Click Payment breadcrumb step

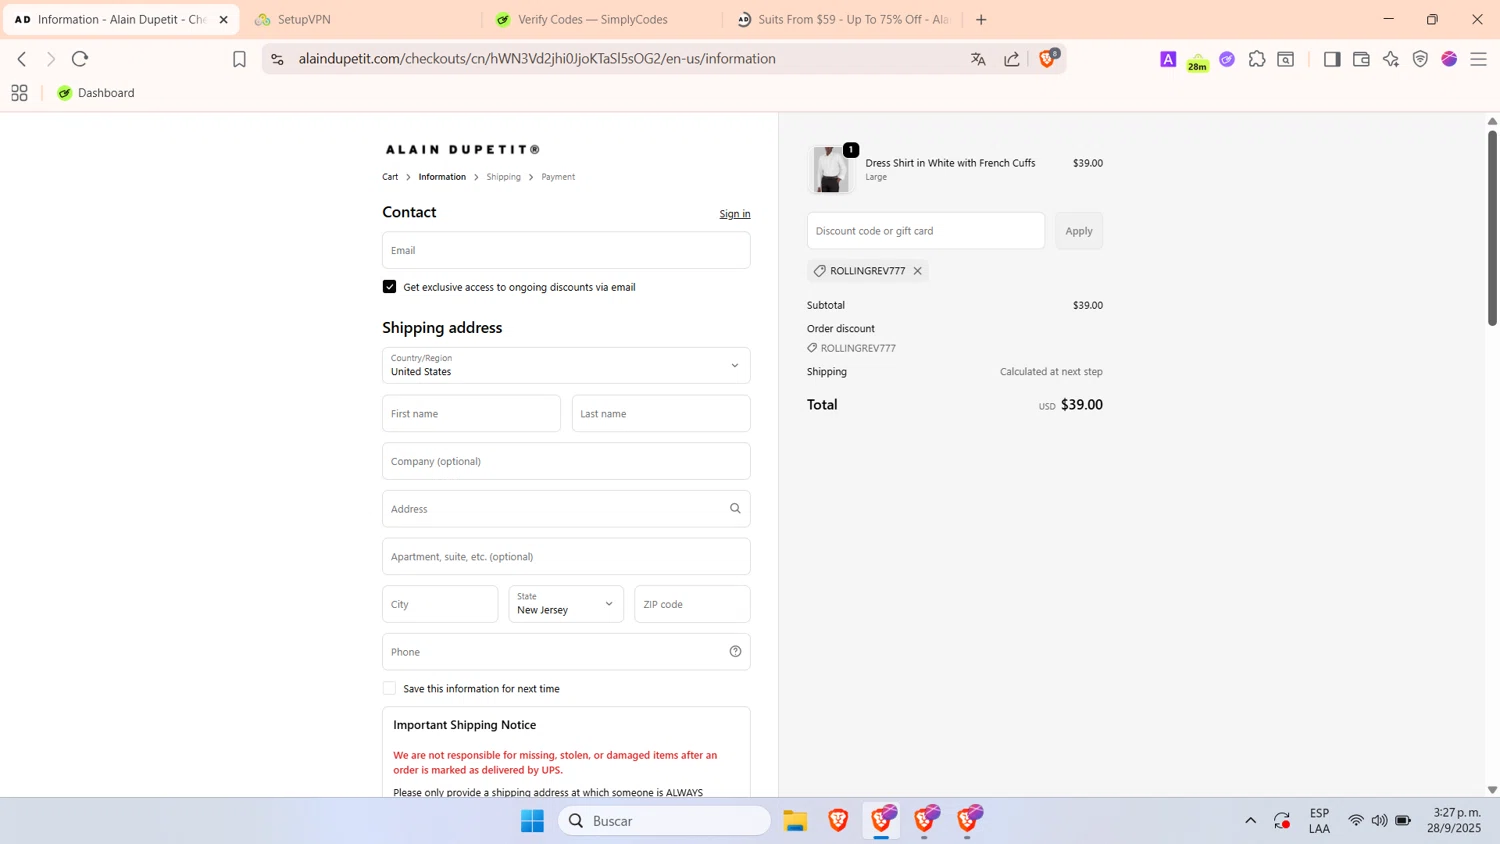tap(558, 177)
